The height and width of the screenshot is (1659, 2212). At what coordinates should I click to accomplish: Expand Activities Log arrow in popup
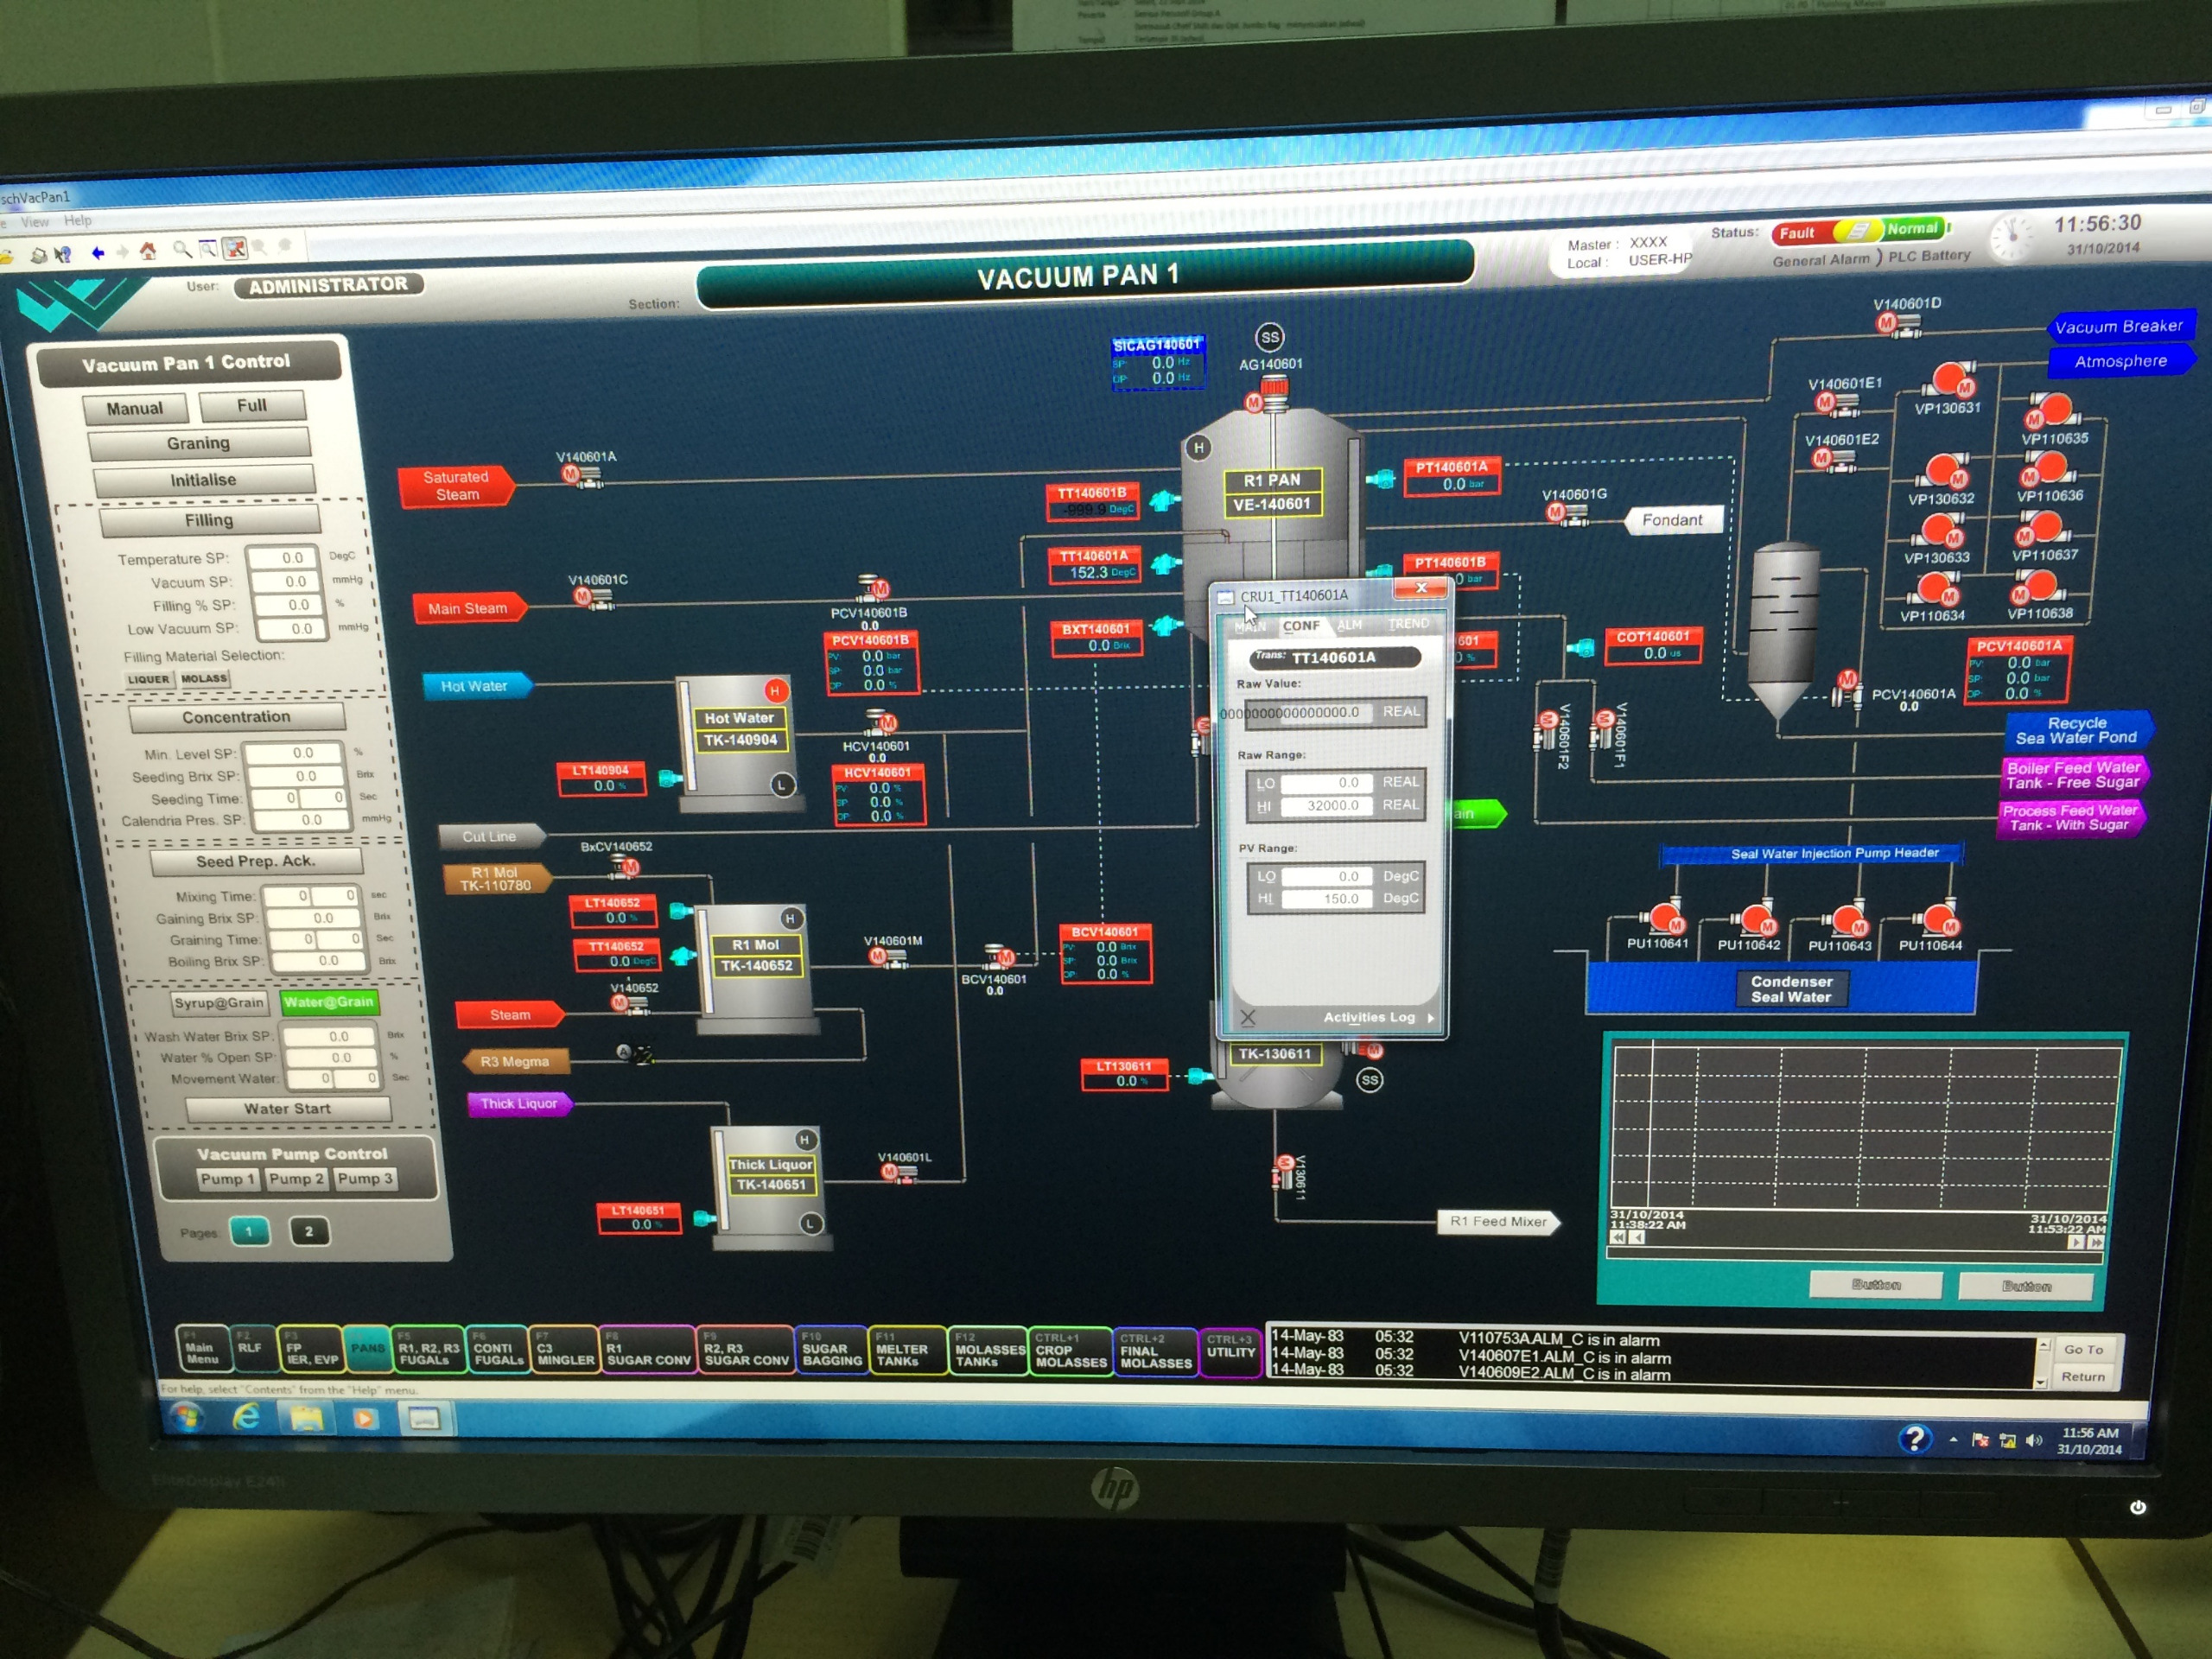click(1431, 1018)
